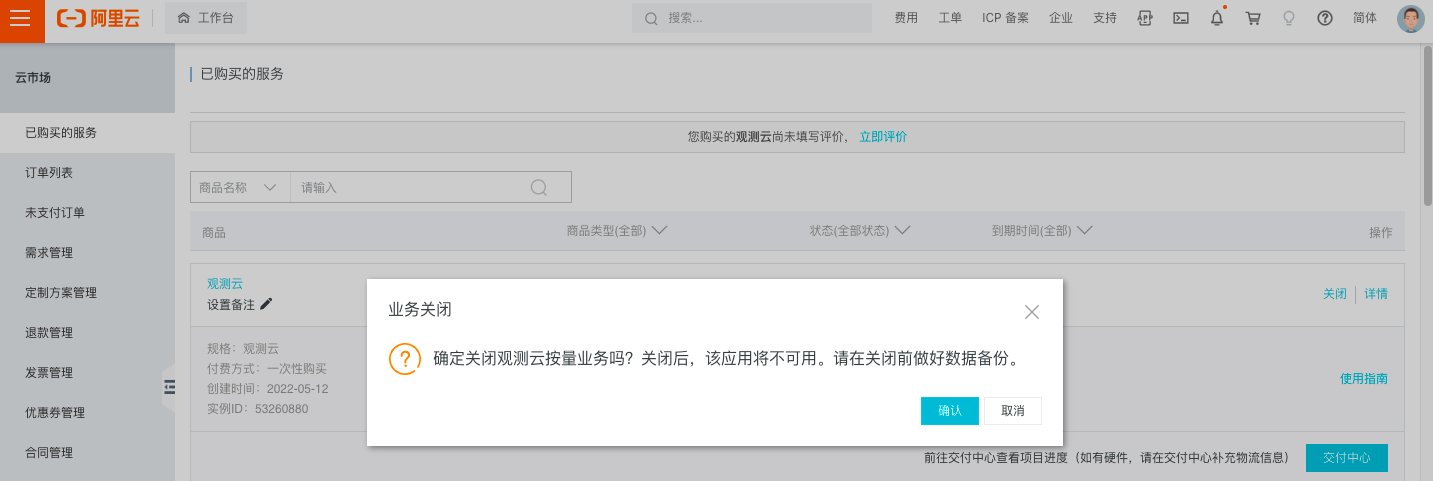Select 已购买的服务 in sidebar

87,132
